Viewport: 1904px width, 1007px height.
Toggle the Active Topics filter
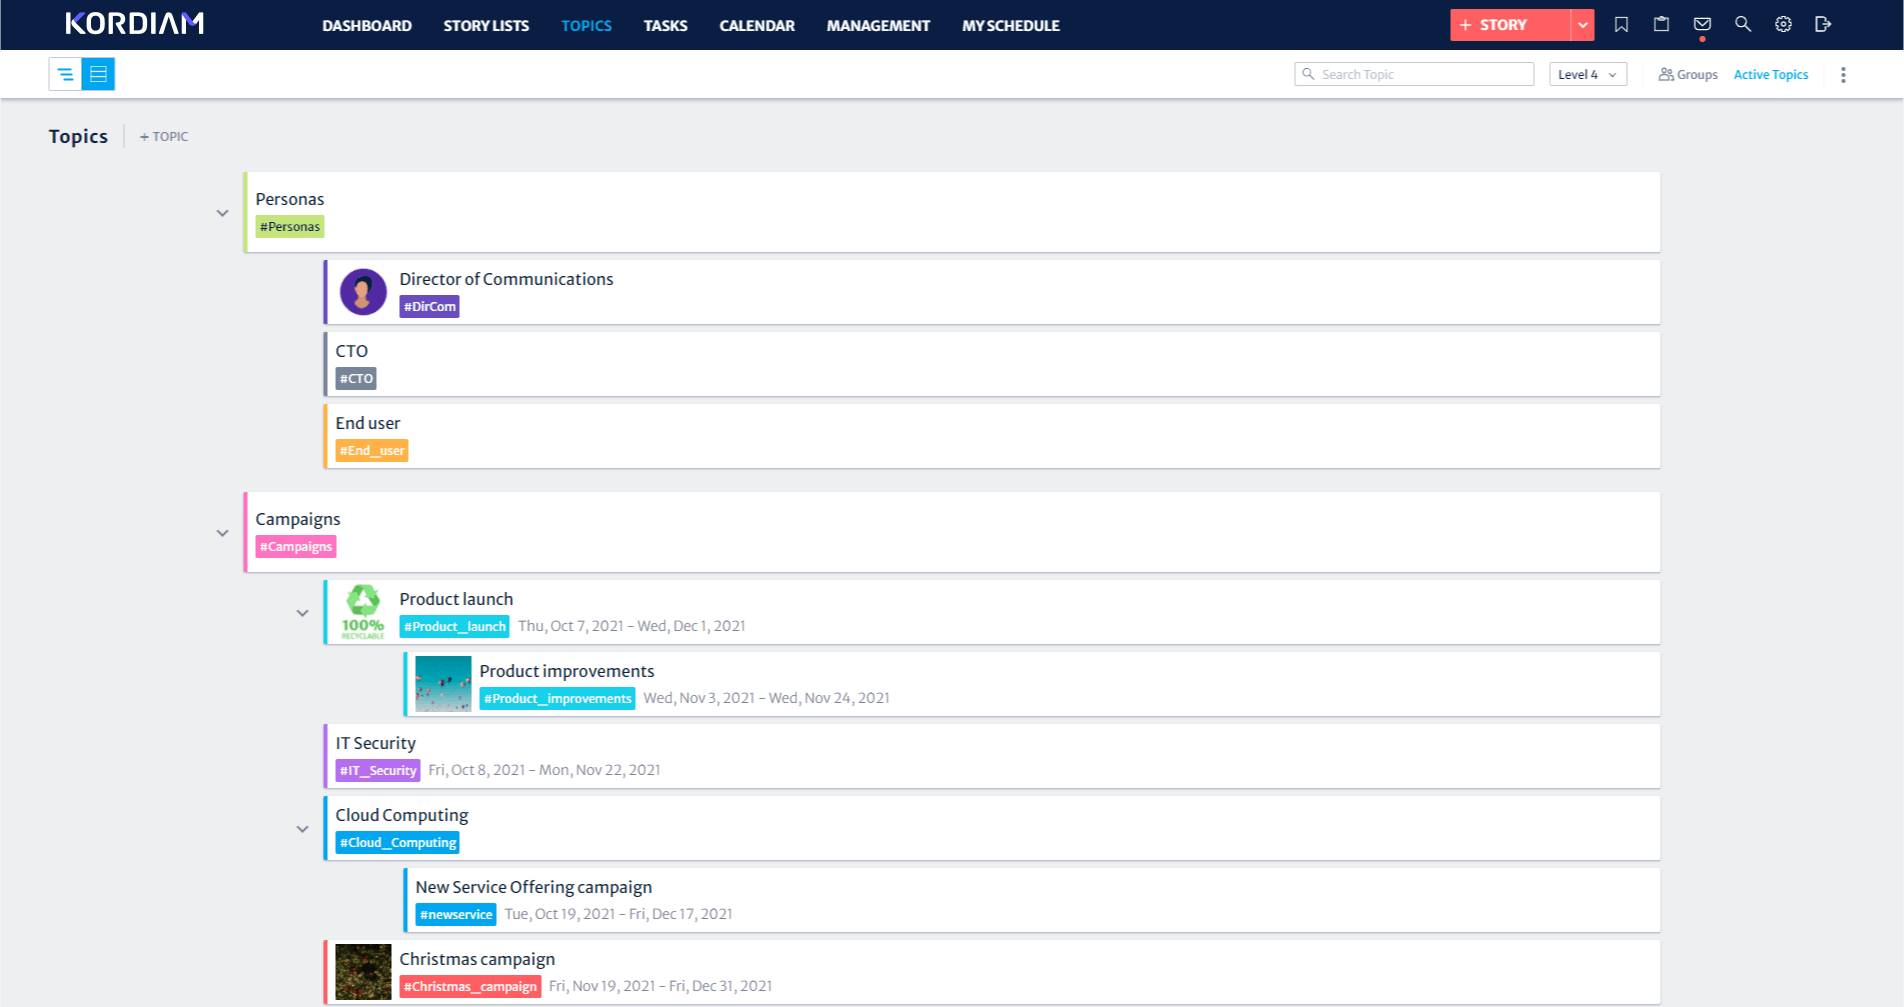coord(1770,75)
